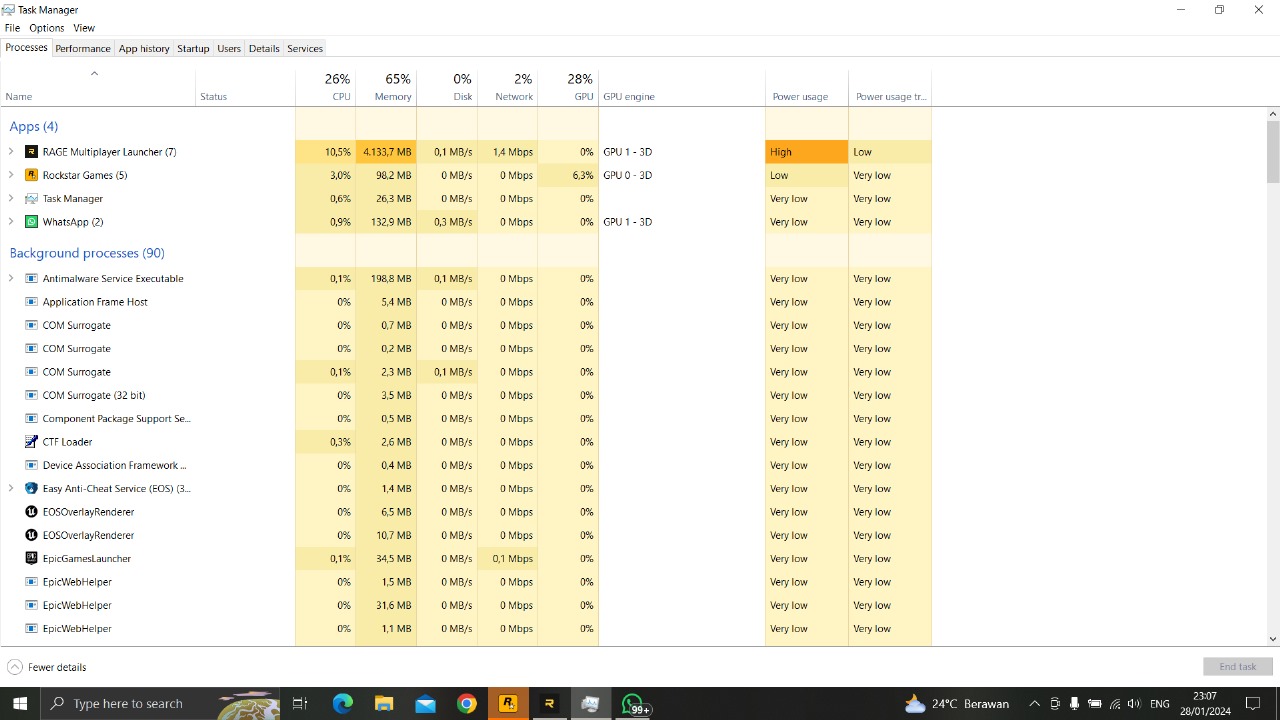Click the RAGE Multiplayer Launcher process icon
Screen dimensions: 1280x720
click(x=31, y=152)
